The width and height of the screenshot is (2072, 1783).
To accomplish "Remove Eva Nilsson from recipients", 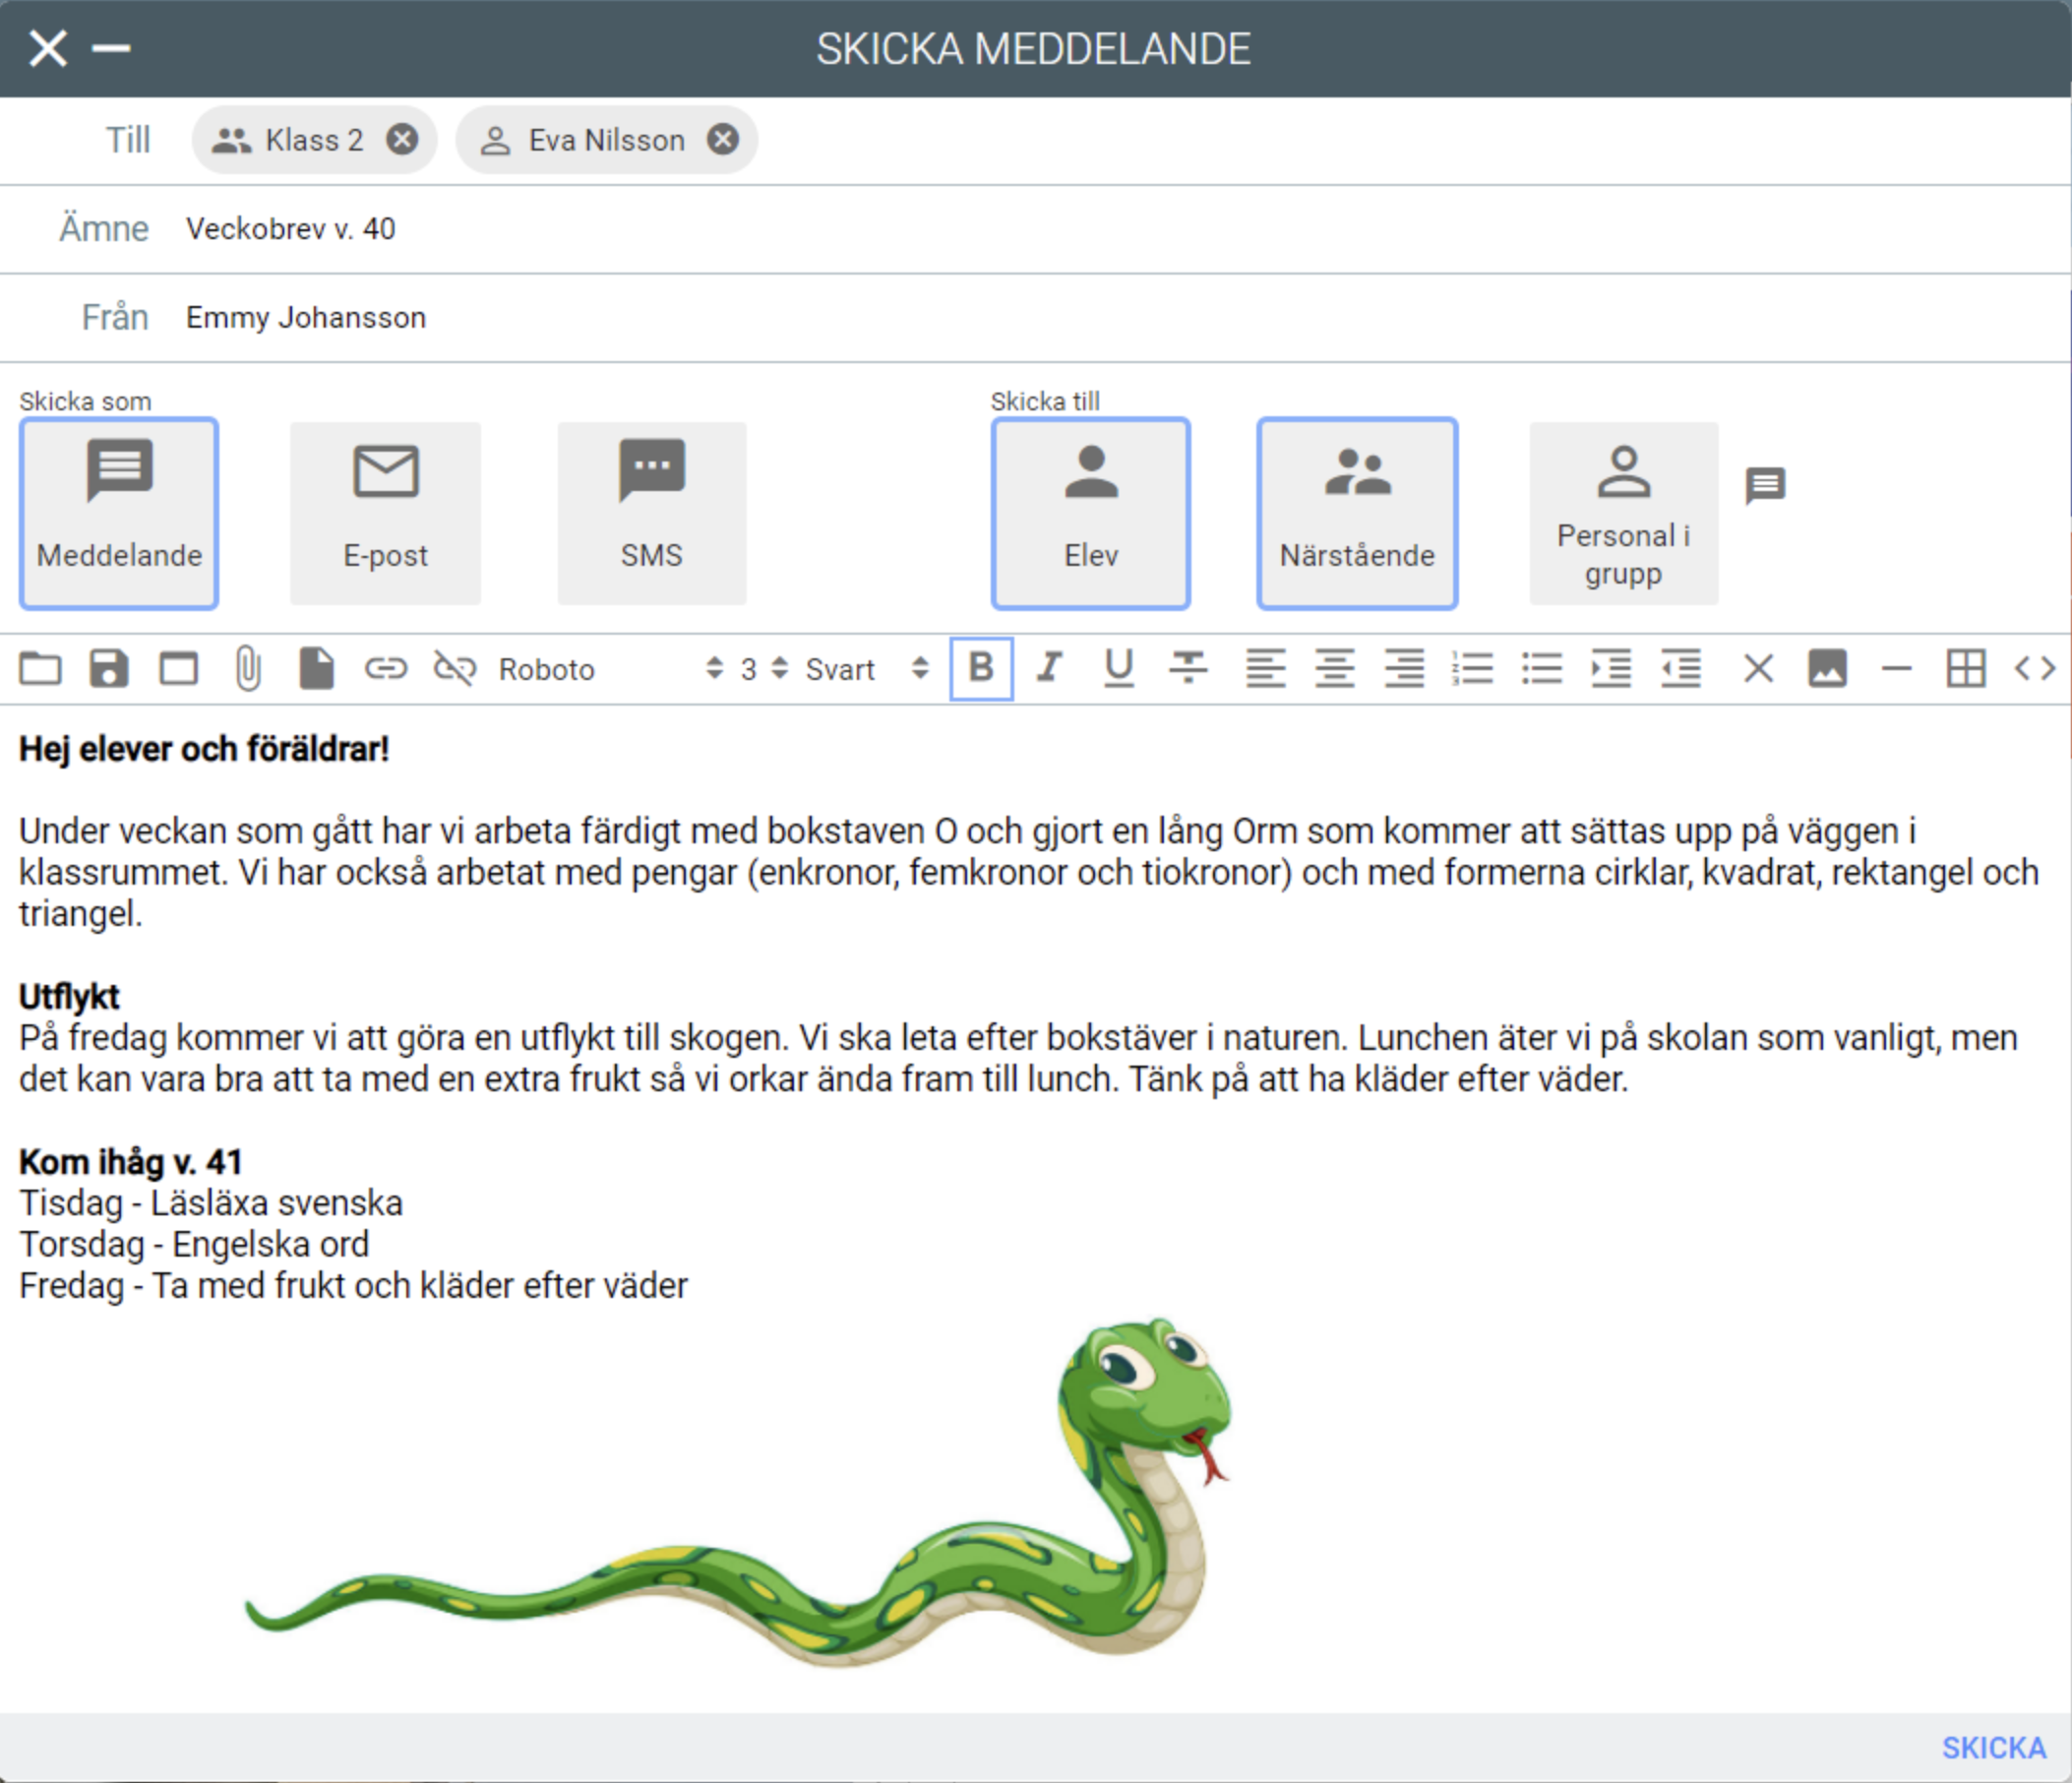I will pyautogui.click(x=723, y=139).
